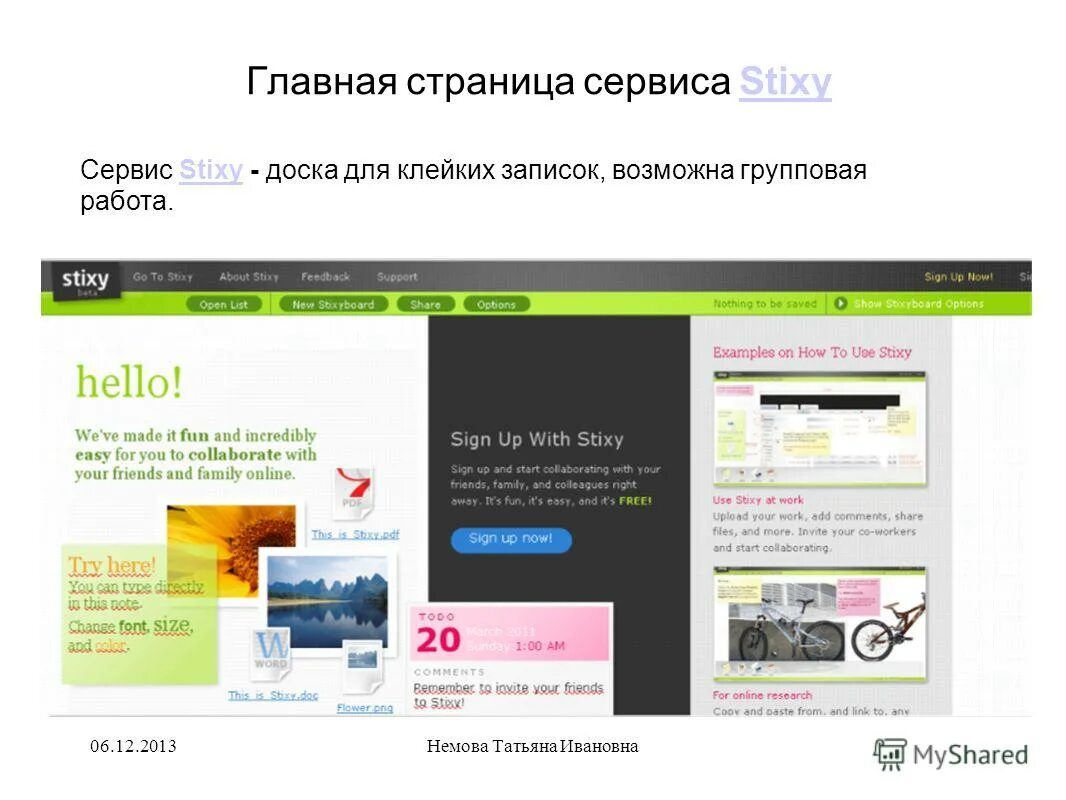This screenshot has width=1066, height=800.
Task: Open Flower.png link
Action: tap(365, 708)
